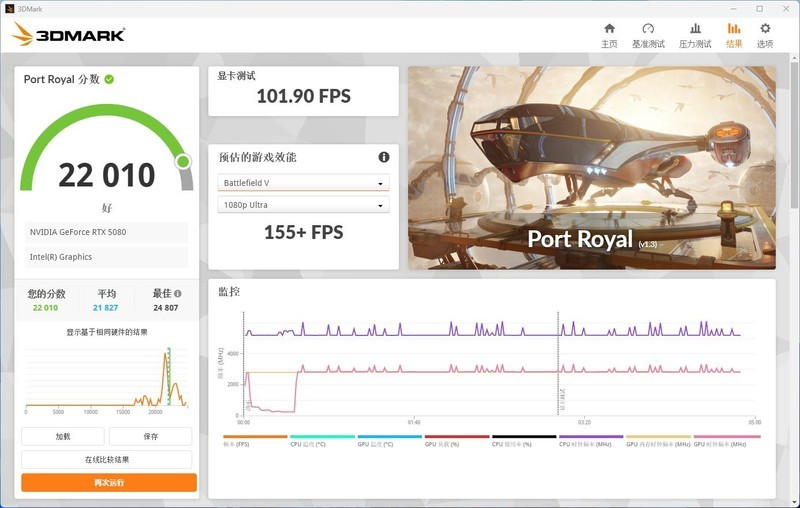Click the orange results chart icon

(734, 29)
